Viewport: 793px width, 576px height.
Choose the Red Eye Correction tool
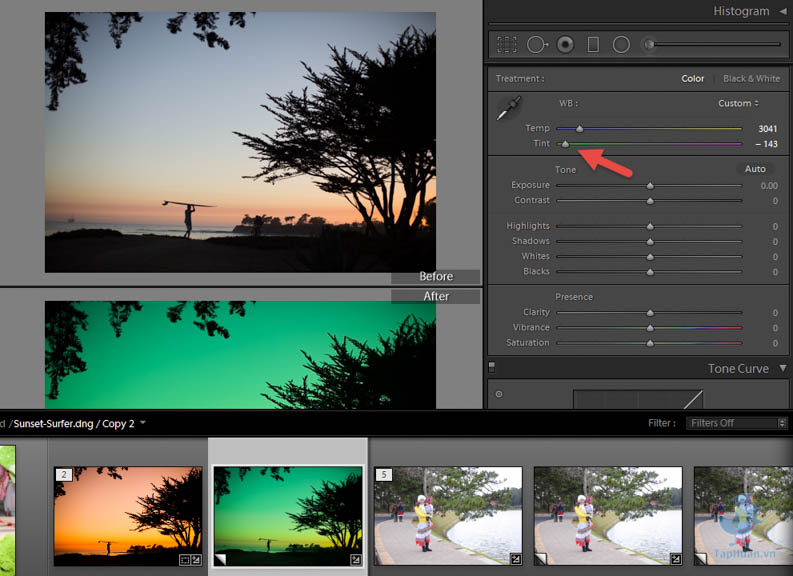(566, 44)
